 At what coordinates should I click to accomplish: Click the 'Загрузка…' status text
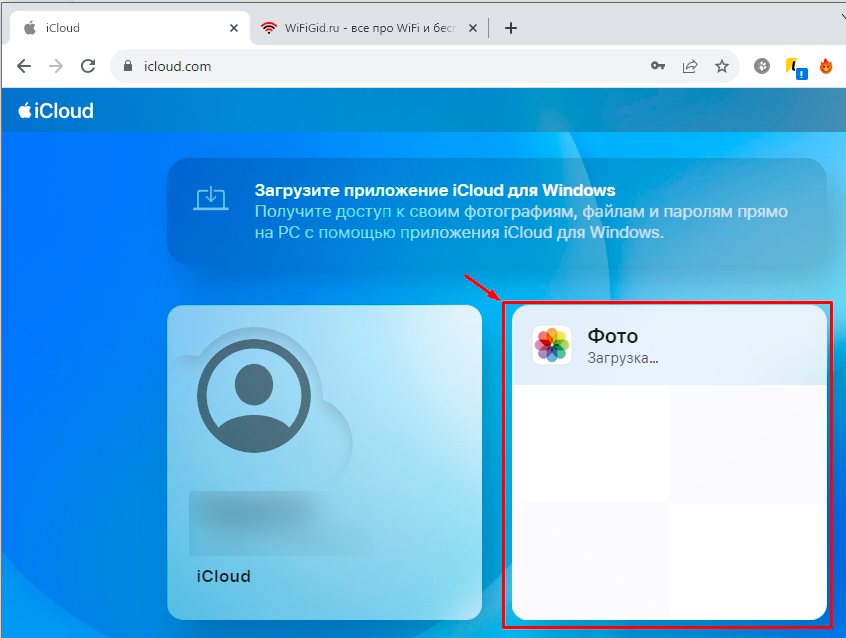[623, 358]
